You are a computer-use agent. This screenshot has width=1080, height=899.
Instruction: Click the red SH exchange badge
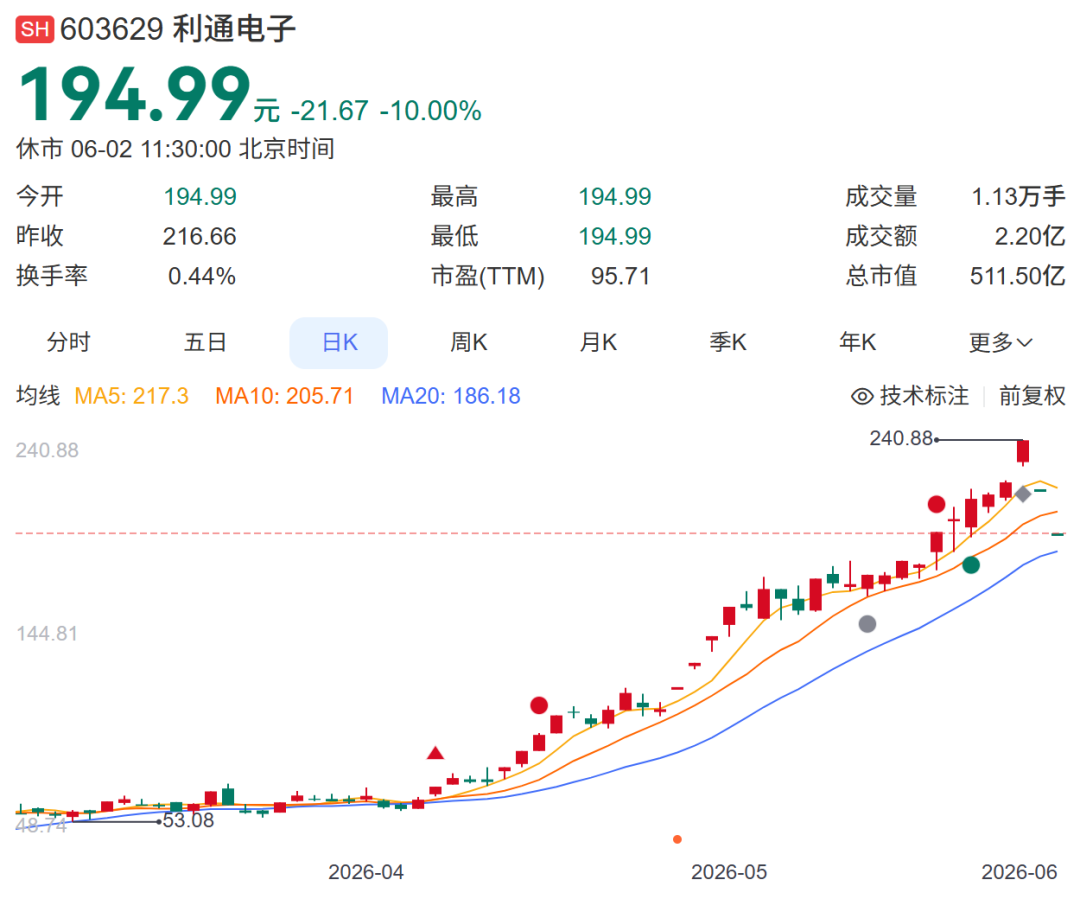pos(34,30)
